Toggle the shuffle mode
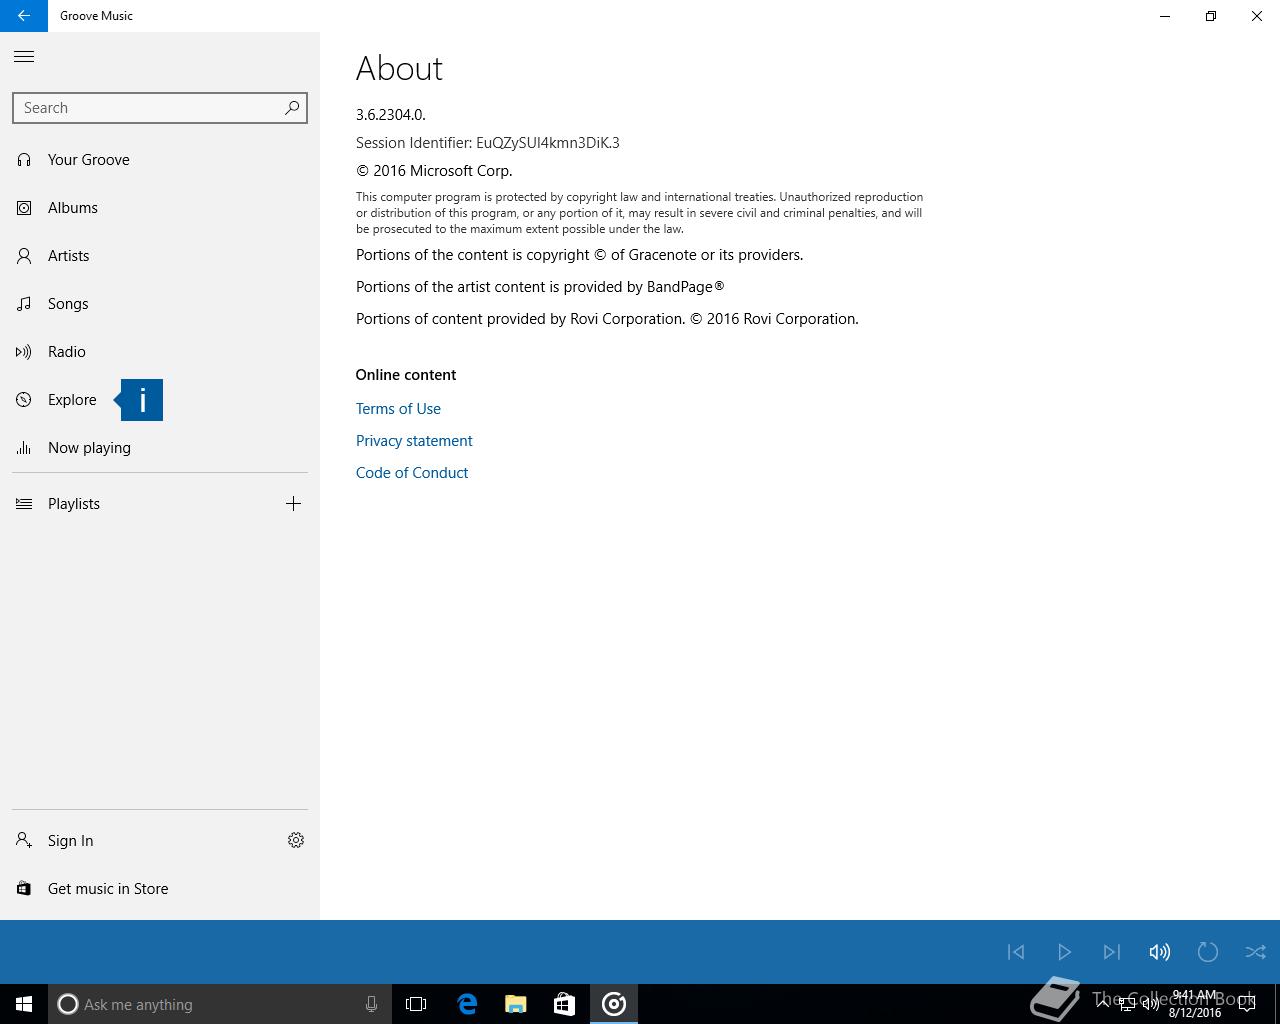 click(x=1256, y=952)
